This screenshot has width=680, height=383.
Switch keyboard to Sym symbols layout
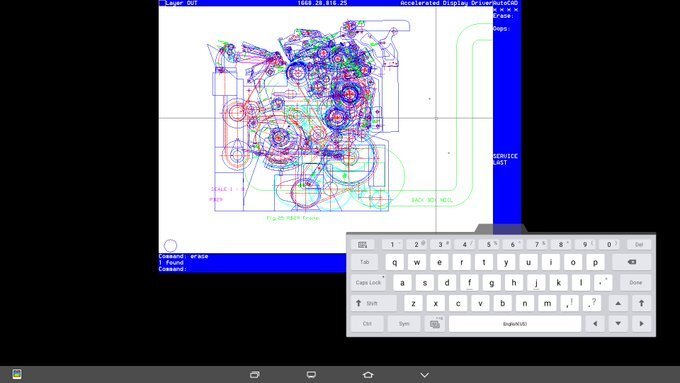404,324
